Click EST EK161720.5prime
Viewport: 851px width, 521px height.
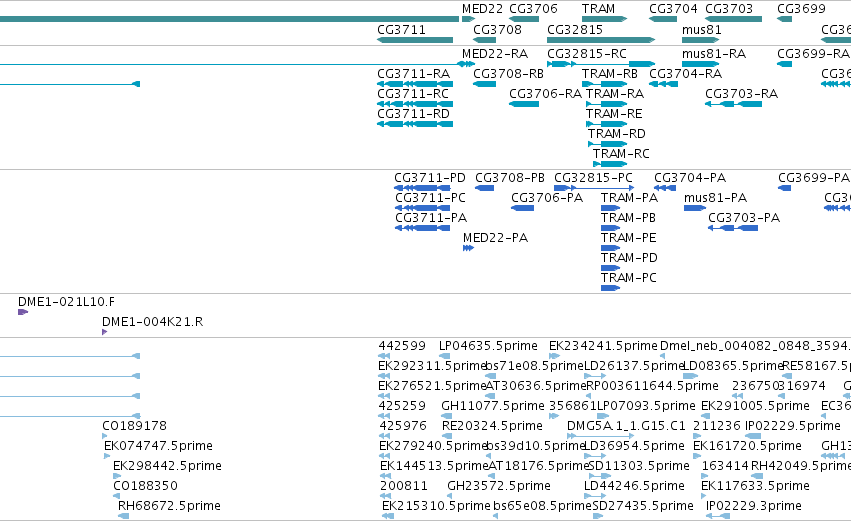tap(747, 446)
